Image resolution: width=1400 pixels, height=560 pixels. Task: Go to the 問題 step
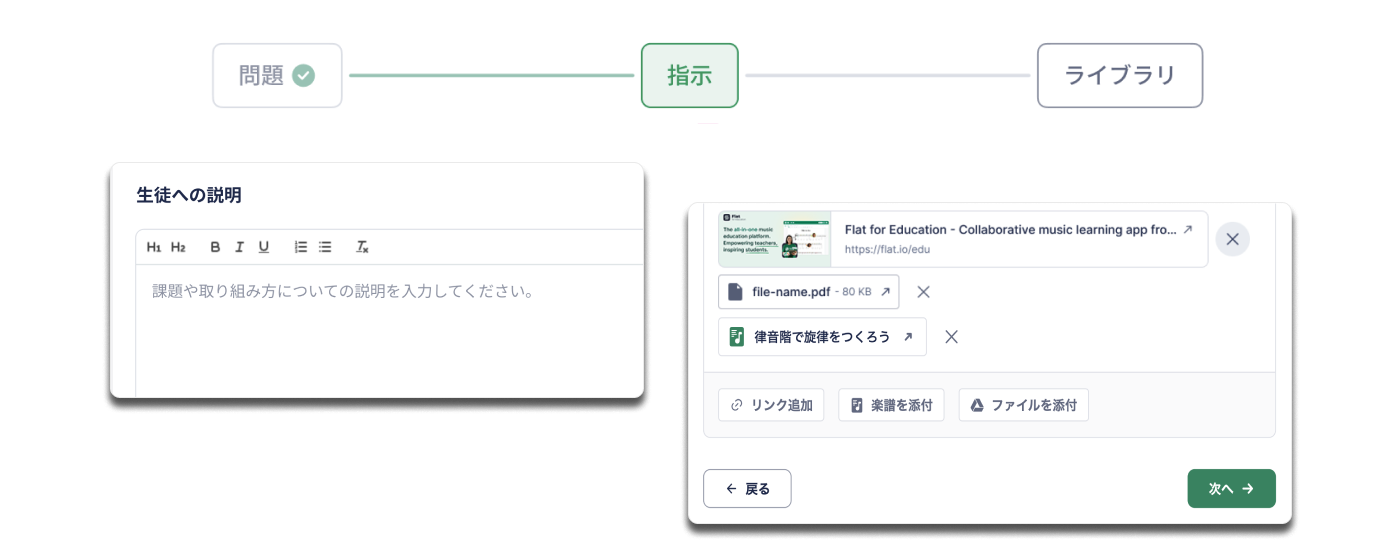pos(277,75)
